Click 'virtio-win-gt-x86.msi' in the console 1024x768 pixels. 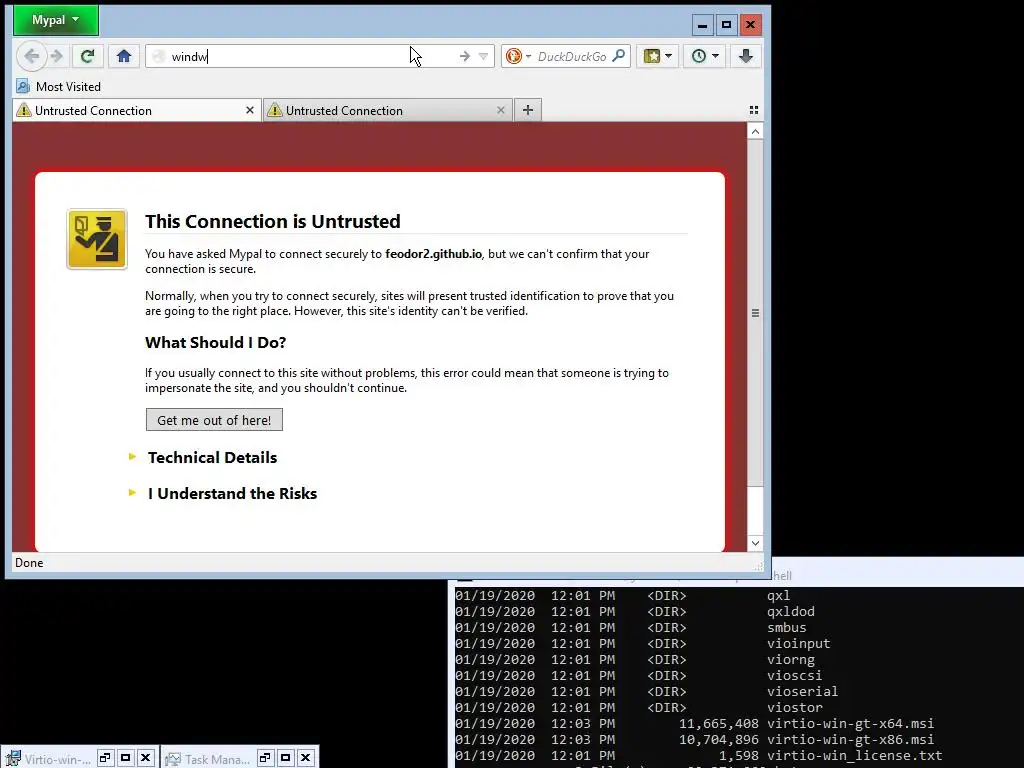coord(850,739)
